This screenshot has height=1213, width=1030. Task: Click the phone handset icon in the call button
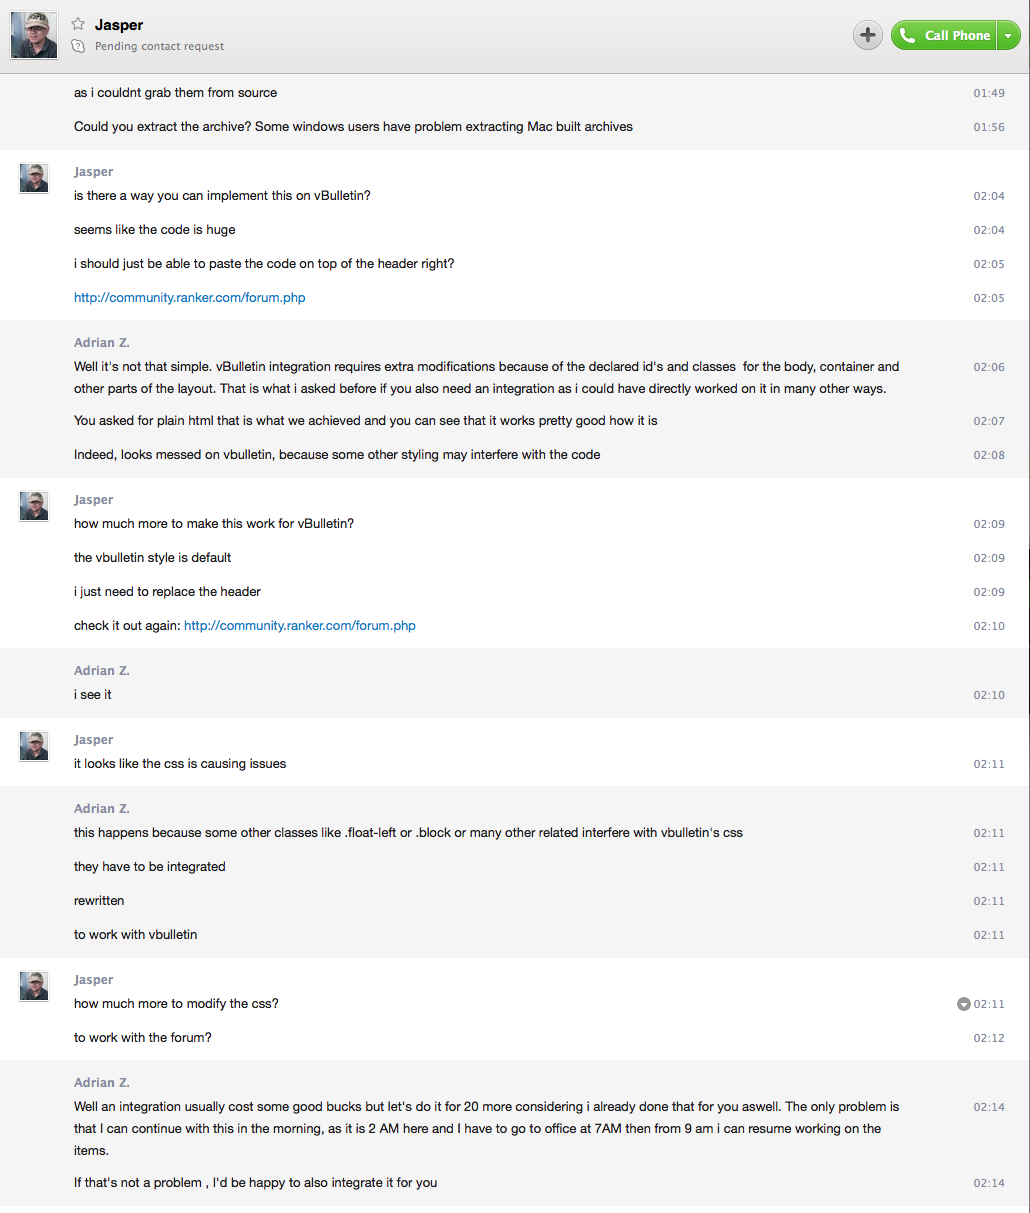(908, 35)
